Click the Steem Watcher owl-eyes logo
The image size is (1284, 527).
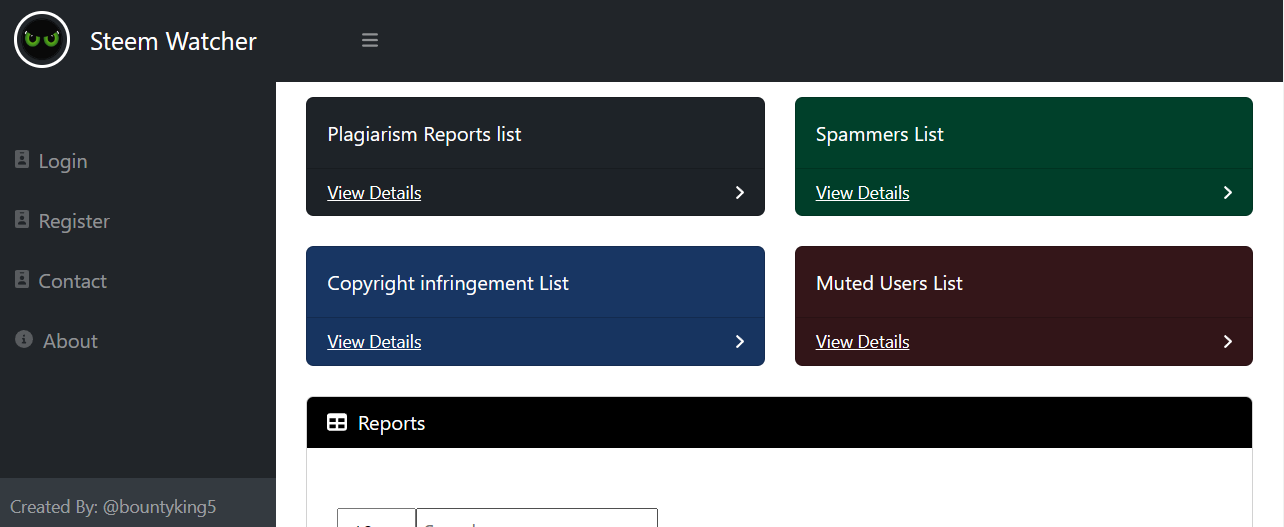coord(42,40)
